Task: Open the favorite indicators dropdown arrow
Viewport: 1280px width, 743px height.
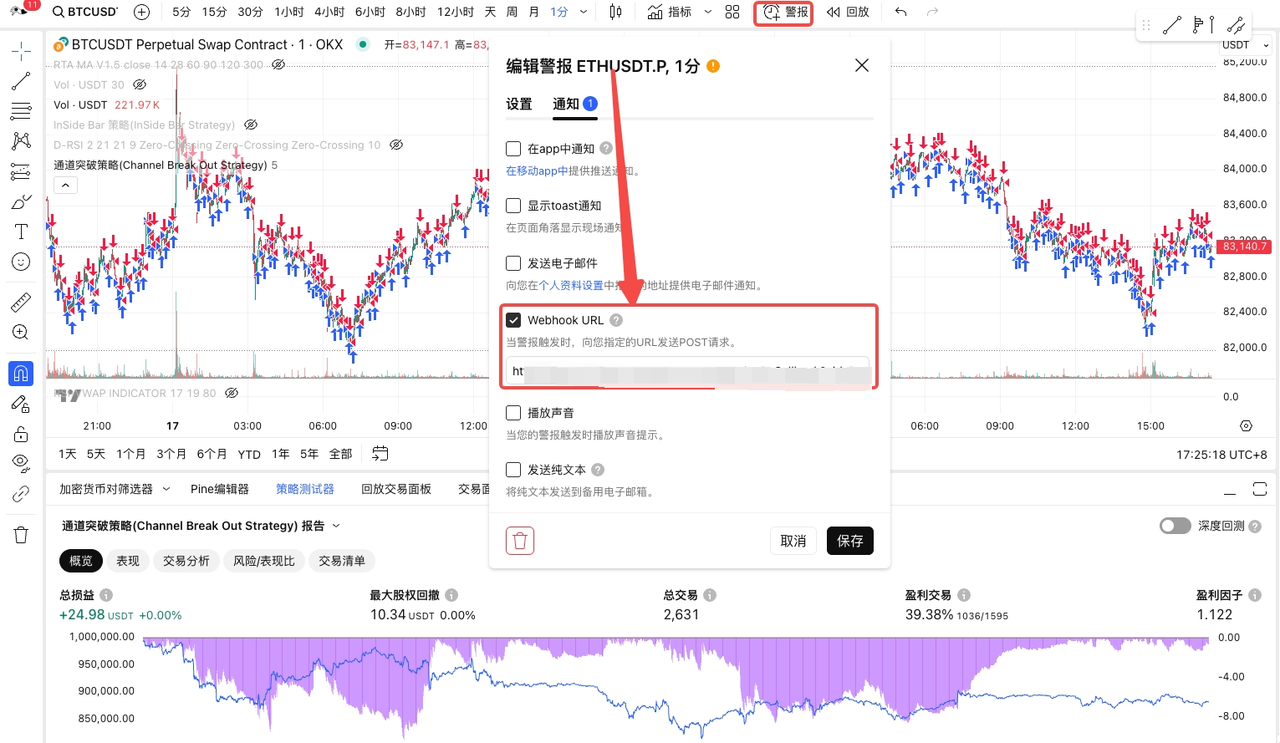Action: click(x=708, y=12)
